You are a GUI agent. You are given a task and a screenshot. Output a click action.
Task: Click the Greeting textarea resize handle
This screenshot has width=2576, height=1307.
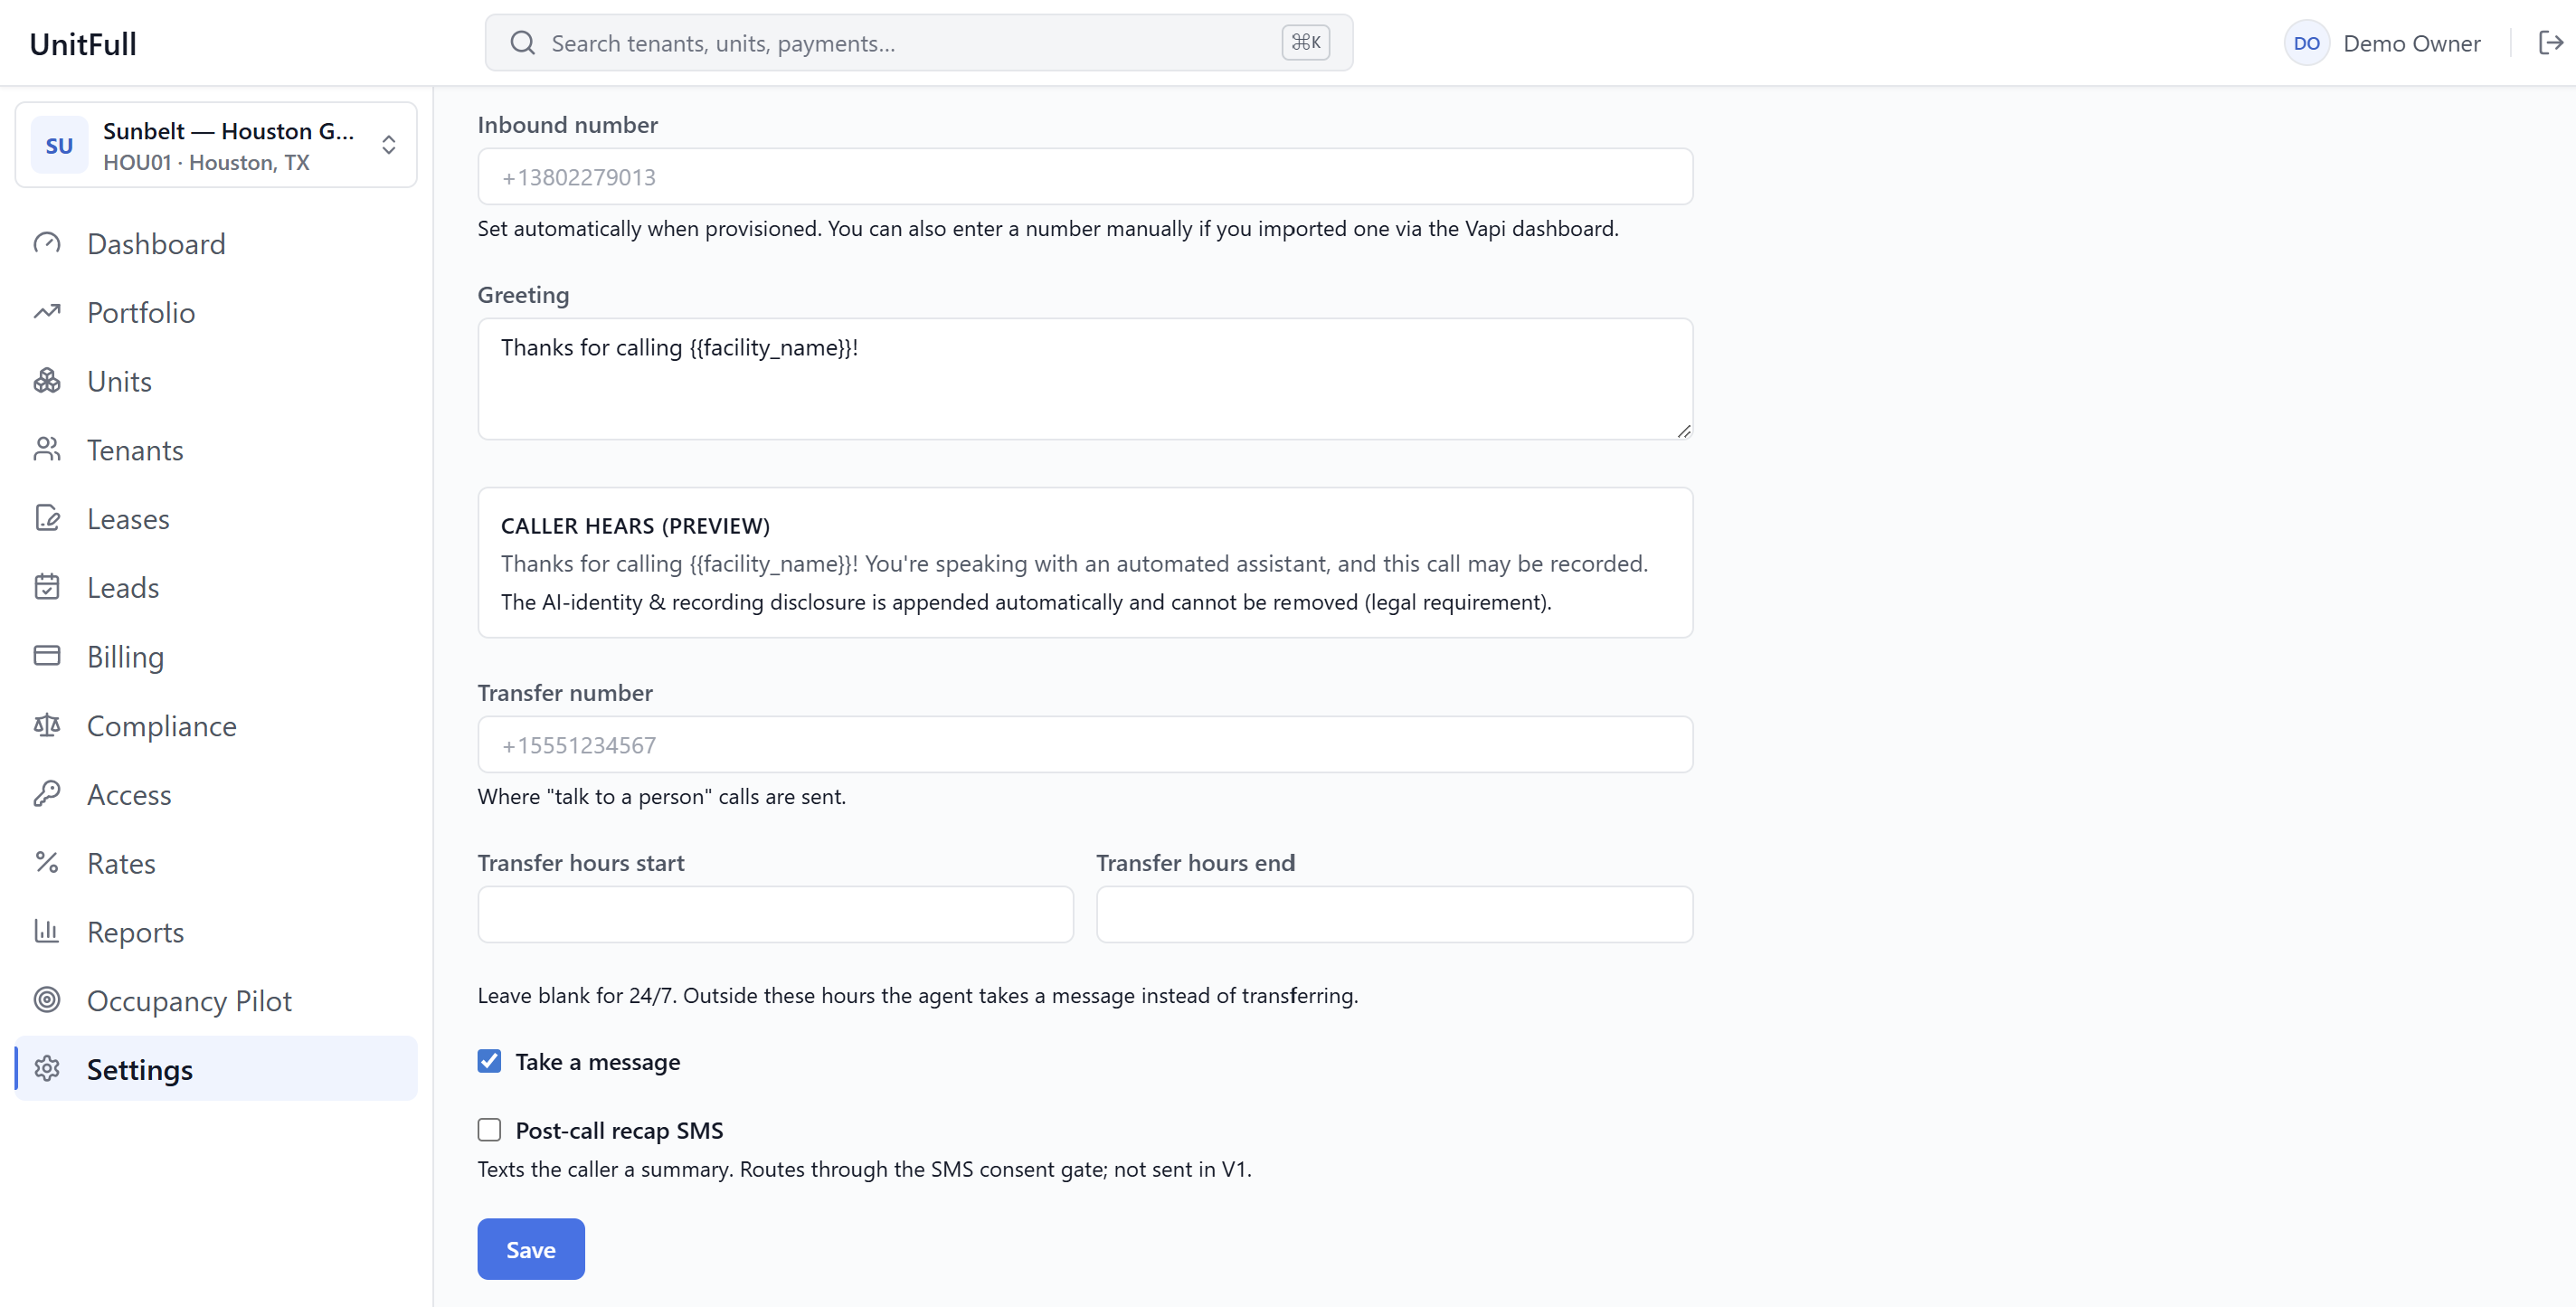(x=1684, y=431)
